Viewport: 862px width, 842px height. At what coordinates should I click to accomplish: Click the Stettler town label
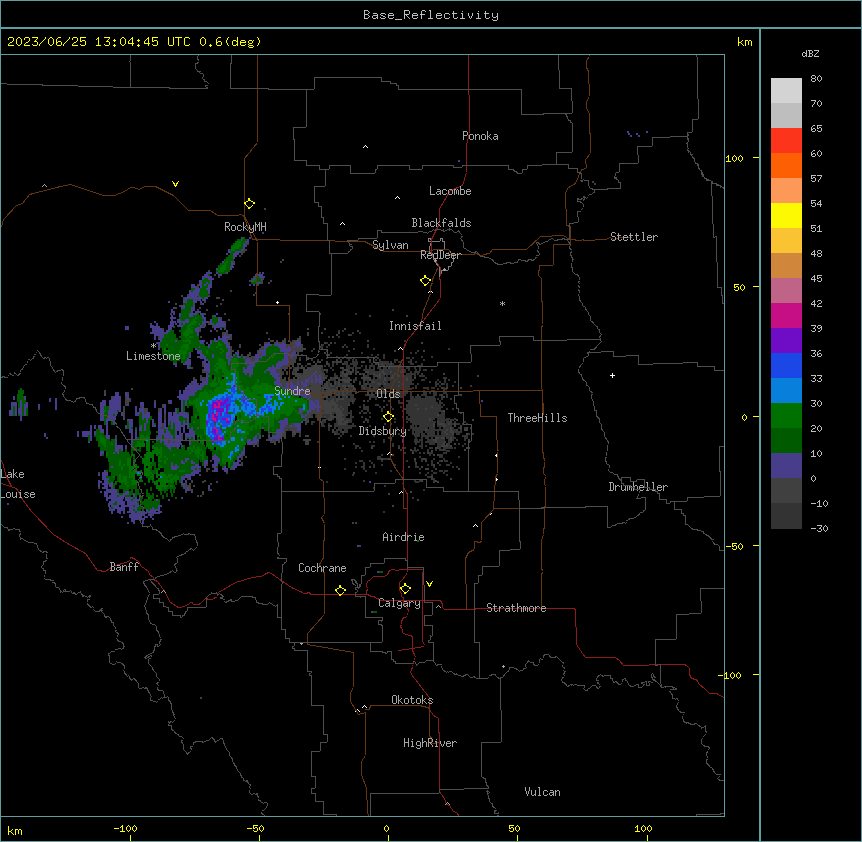[634, 237]
